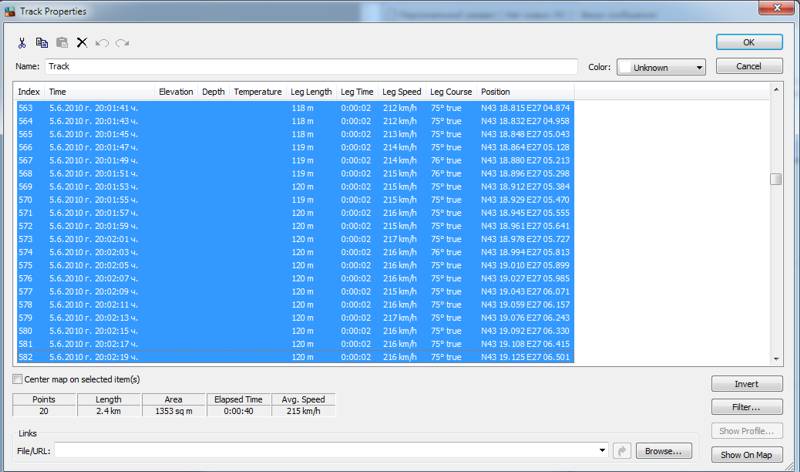The width and height of the screenshot is (800, 472).
Task: Click the Cut scissors icon
Action: coord(21,44)
